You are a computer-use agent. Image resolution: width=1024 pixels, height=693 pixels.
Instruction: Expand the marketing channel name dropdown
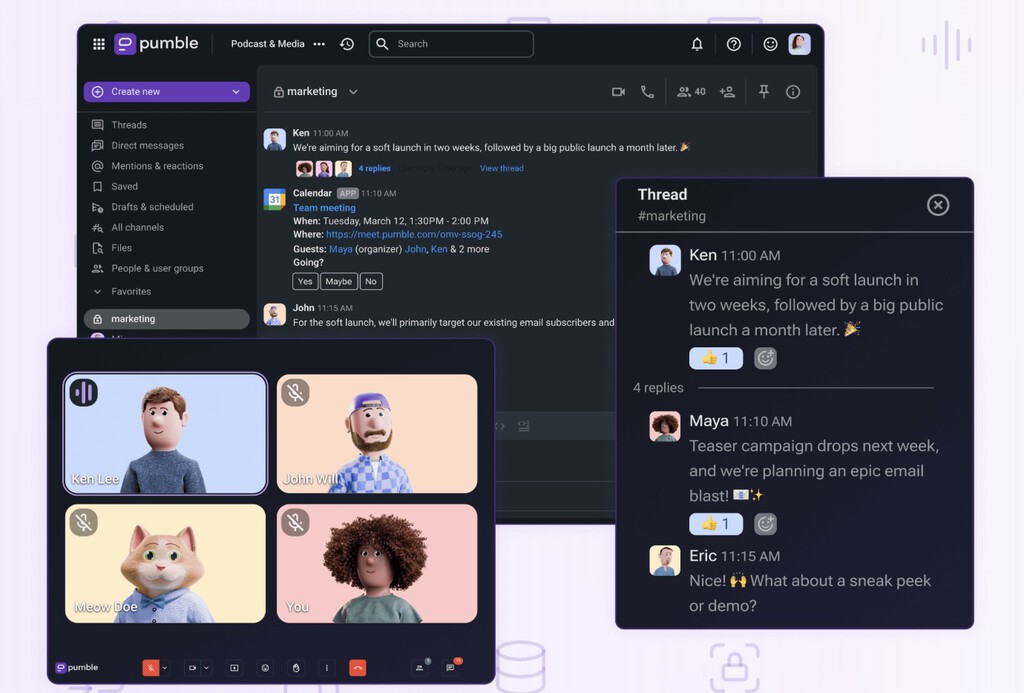click(x=353, y=92)
